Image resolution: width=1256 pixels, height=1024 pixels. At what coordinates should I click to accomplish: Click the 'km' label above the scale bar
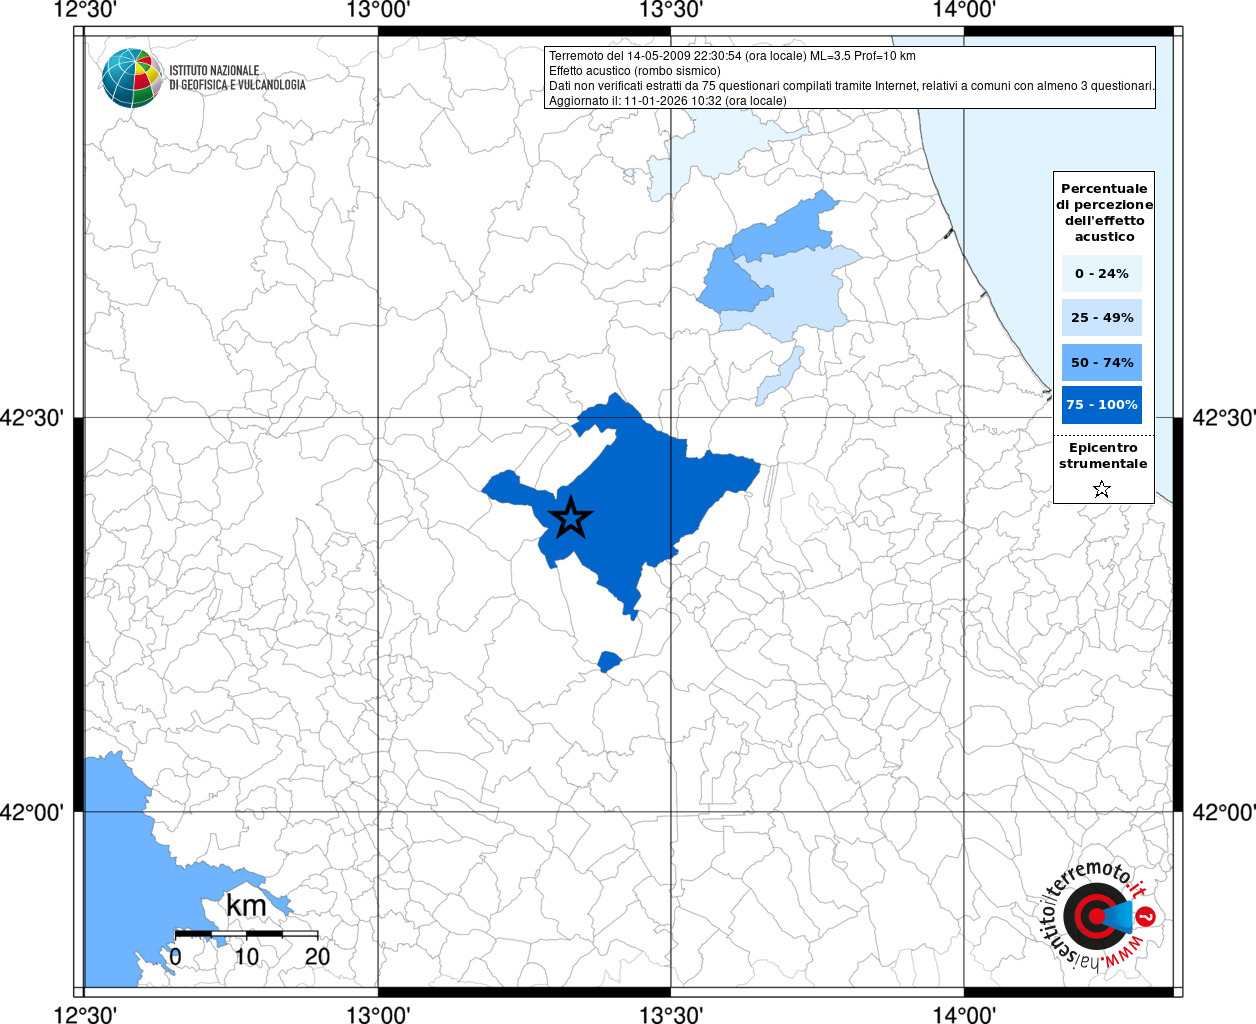[x=246, y=906]
